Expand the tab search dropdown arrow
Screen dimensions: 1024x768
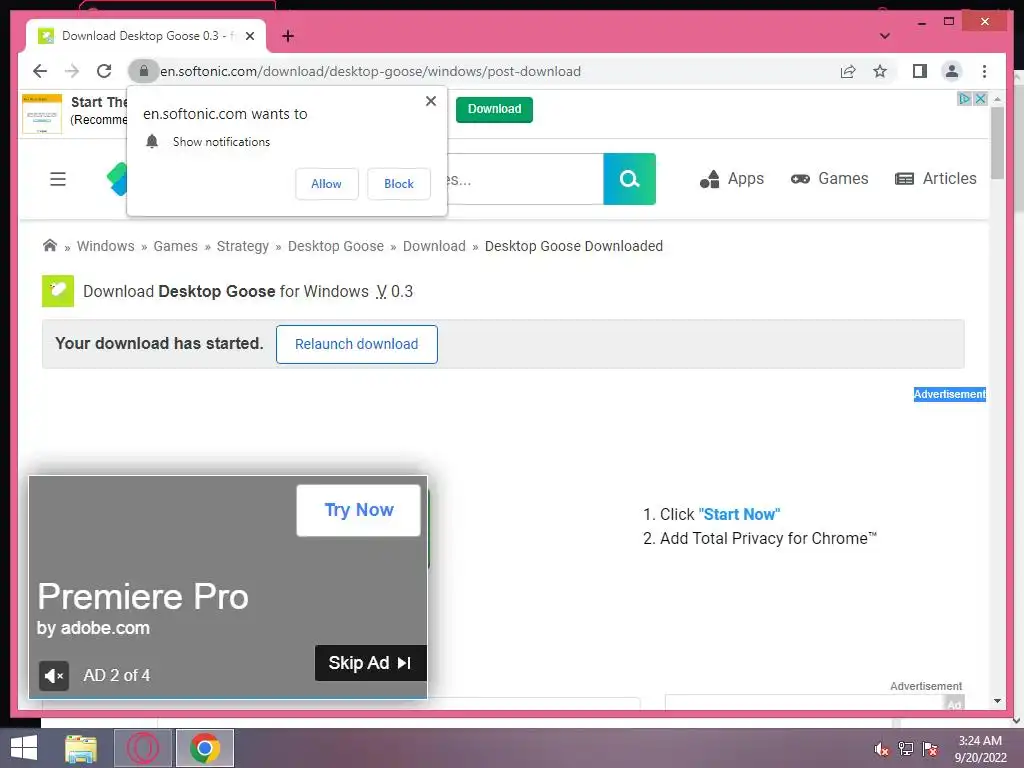pos(885,36)
